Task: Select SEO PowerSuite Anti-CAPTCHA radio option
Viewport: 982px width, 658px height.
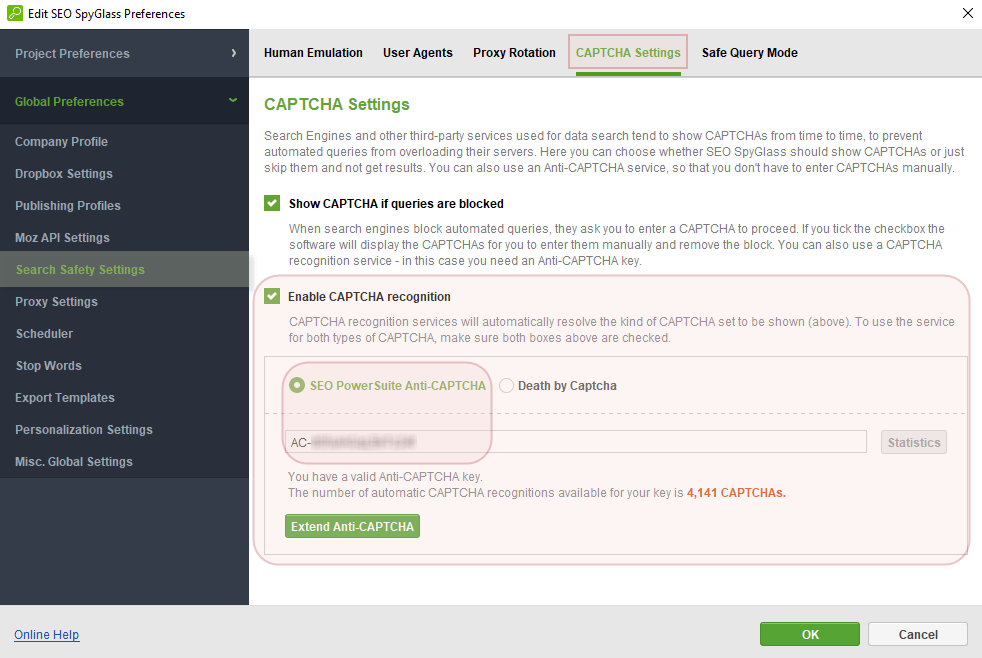Action: [296, 385]
